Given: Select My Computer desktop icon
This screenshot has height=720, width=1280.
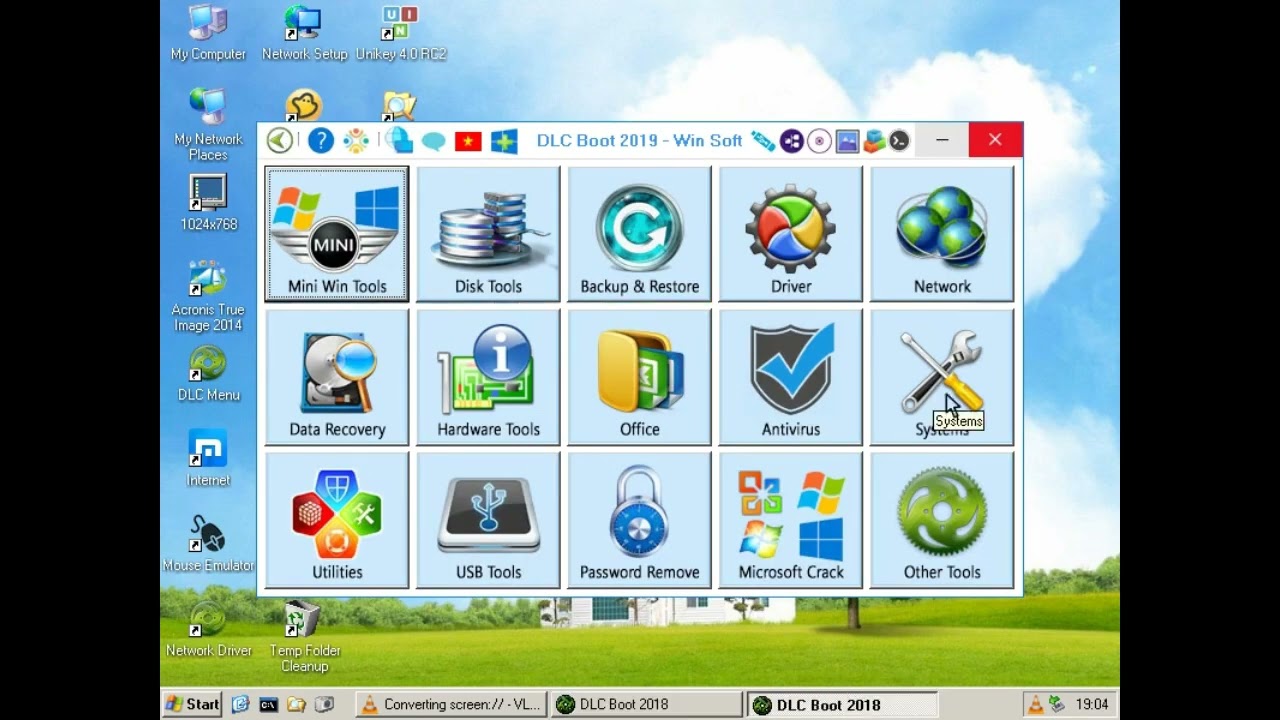Looking at the screenshot, I should [208, 33].
